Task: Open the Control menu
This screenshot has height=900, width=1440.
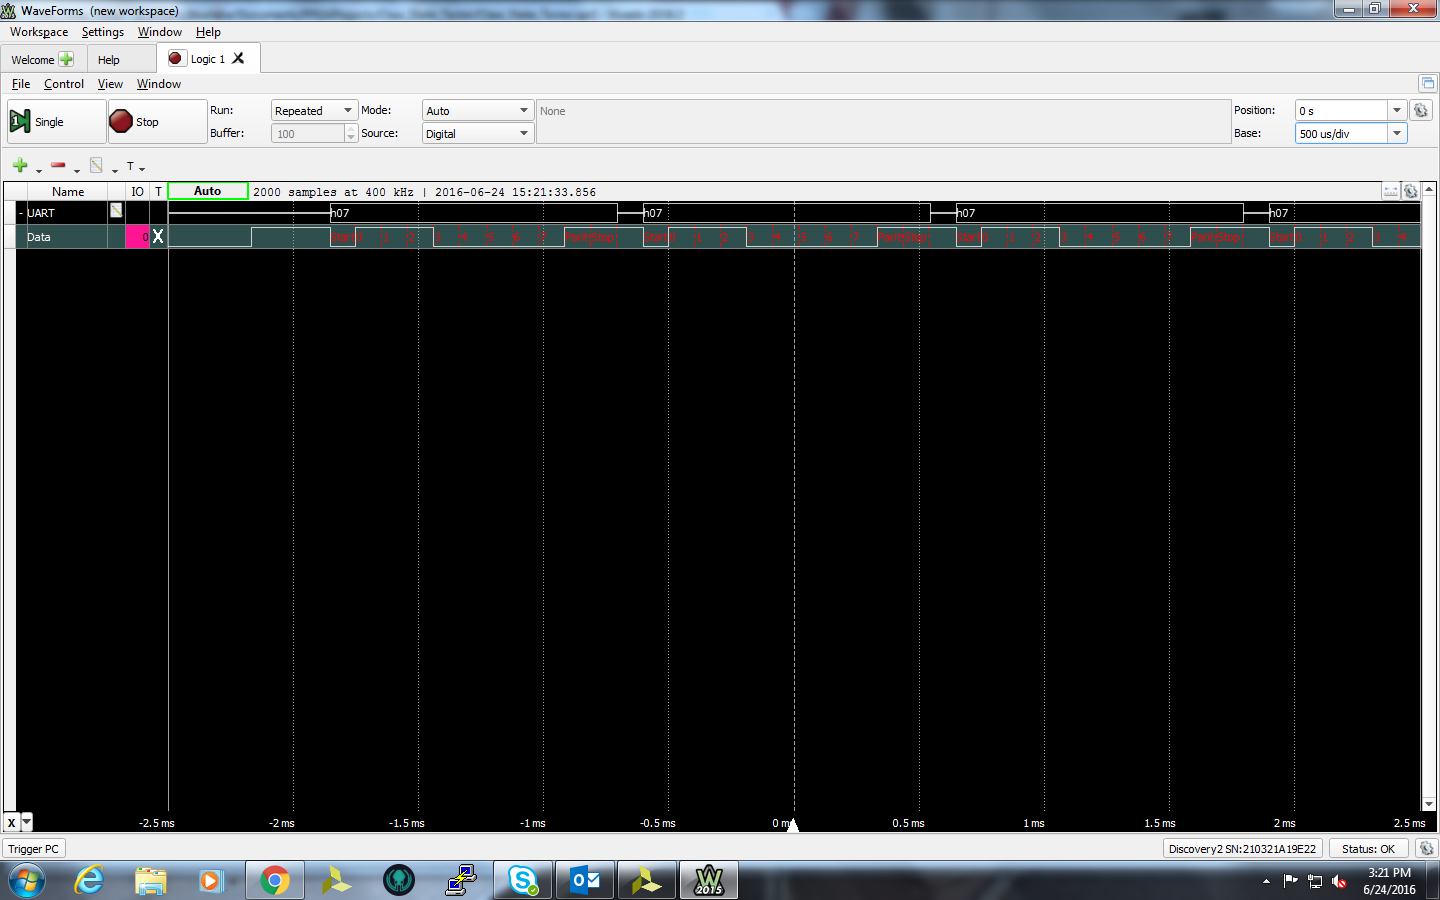Action: click(x=63, y=84)
